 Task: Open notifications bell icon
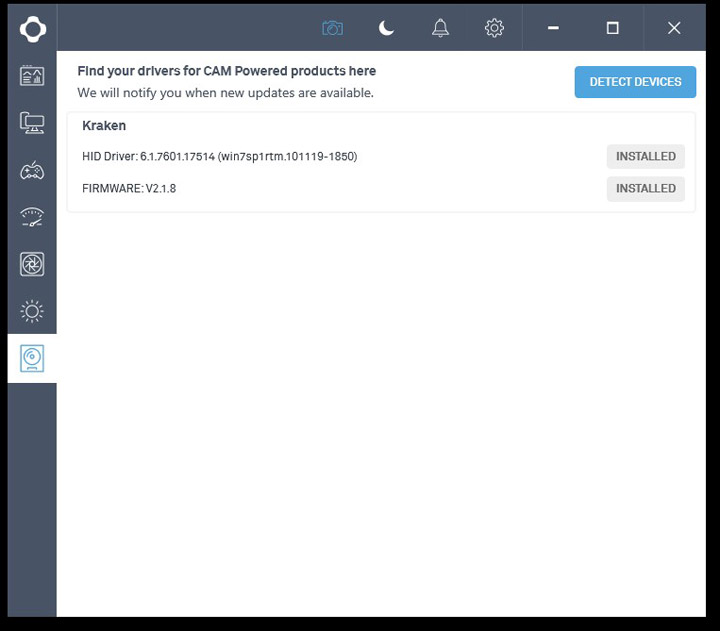click(440, 28)
